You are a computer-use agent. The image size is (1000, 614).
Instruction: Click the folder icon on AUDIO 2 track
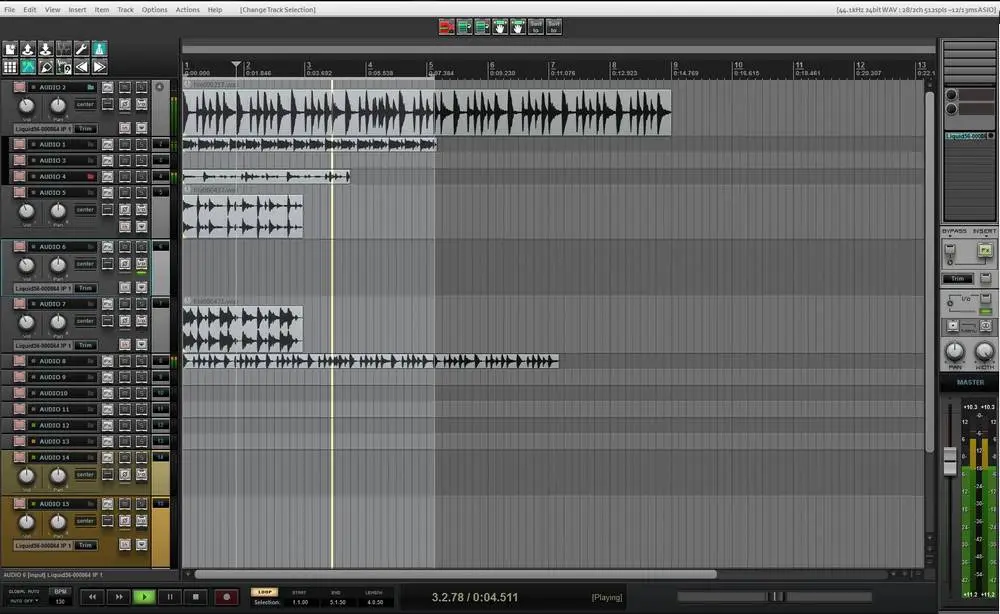coord(91,87)
